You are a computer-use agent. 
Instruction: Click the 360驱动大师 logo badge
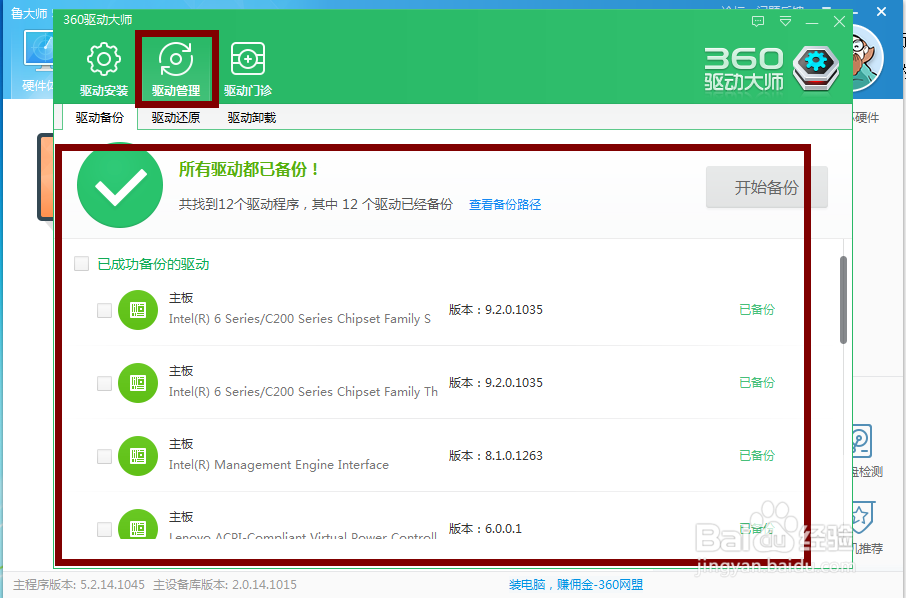(x=816, y=68)
